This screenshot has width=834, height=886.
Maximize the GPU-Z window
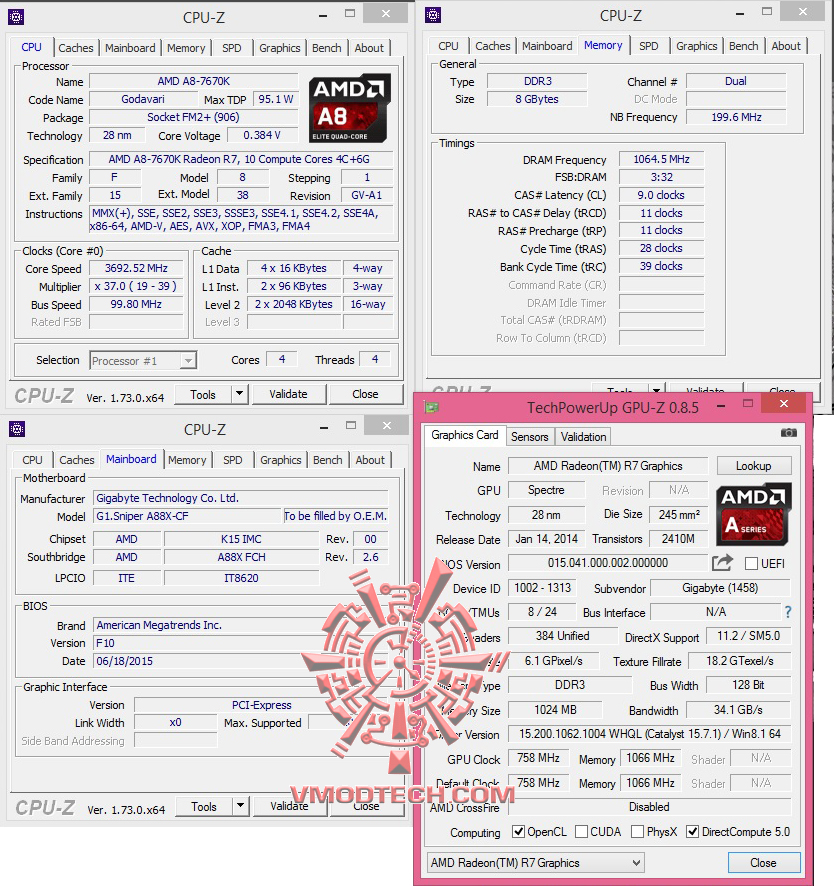(x=748, y=403)
